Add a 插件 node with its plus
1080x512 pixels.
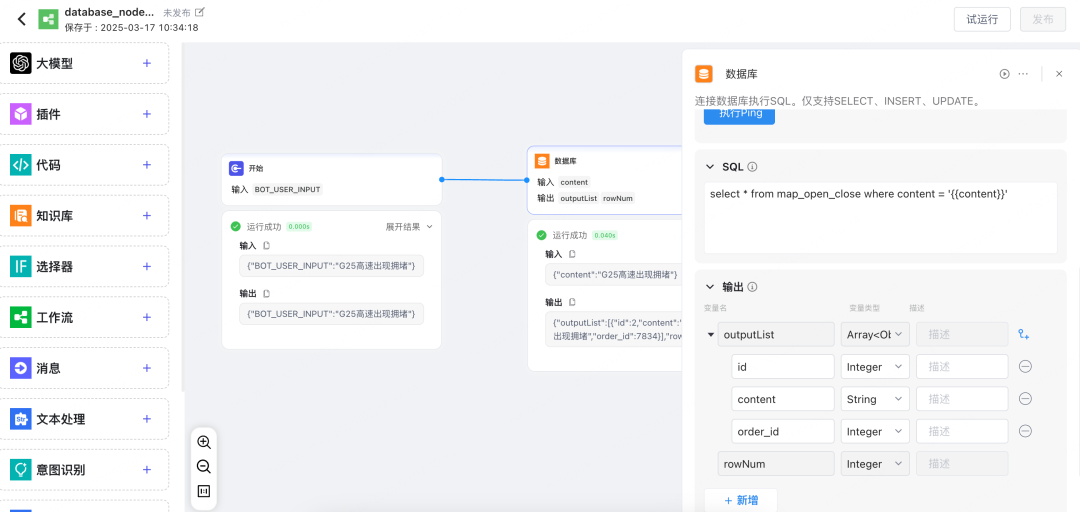click(147, 114)
